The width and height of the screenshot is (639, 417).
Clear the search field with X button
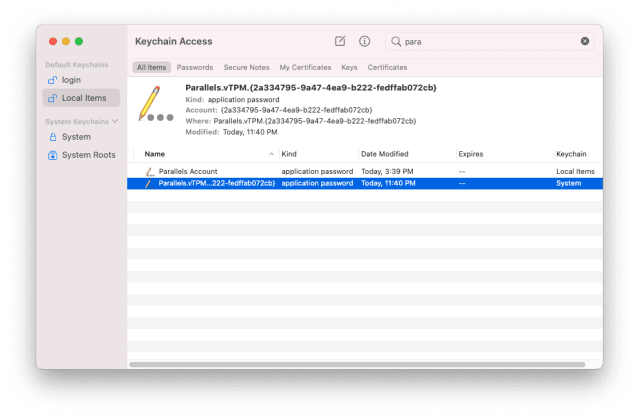pos(585,41)
